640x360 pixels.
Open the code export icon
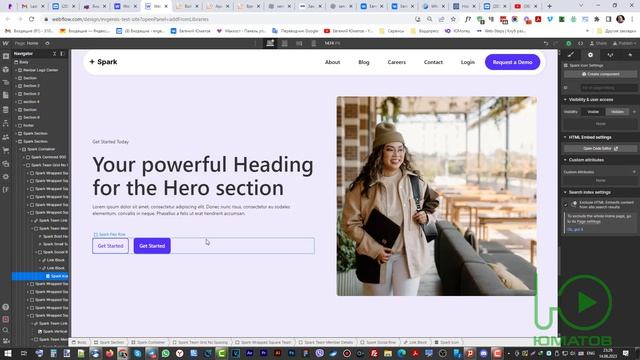(580, 43)
